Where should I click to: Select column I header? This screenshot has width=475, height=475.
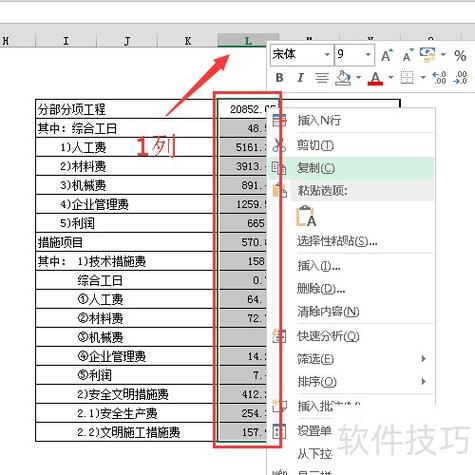click(x=66, y=40)
